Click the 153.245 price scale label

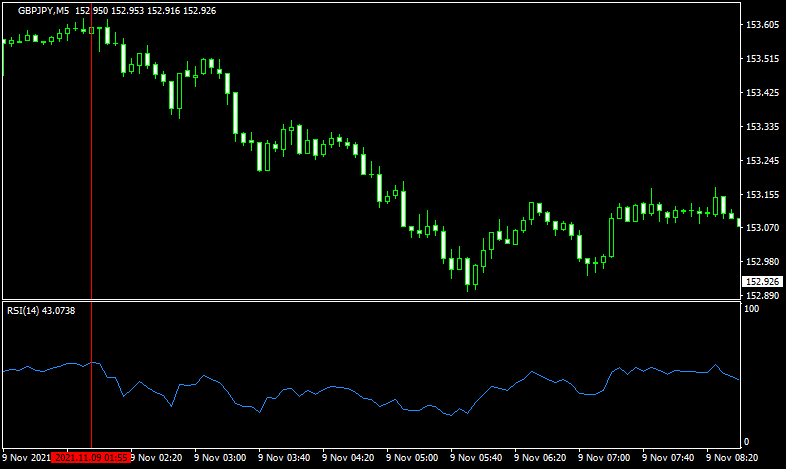(x=762, y=161)
